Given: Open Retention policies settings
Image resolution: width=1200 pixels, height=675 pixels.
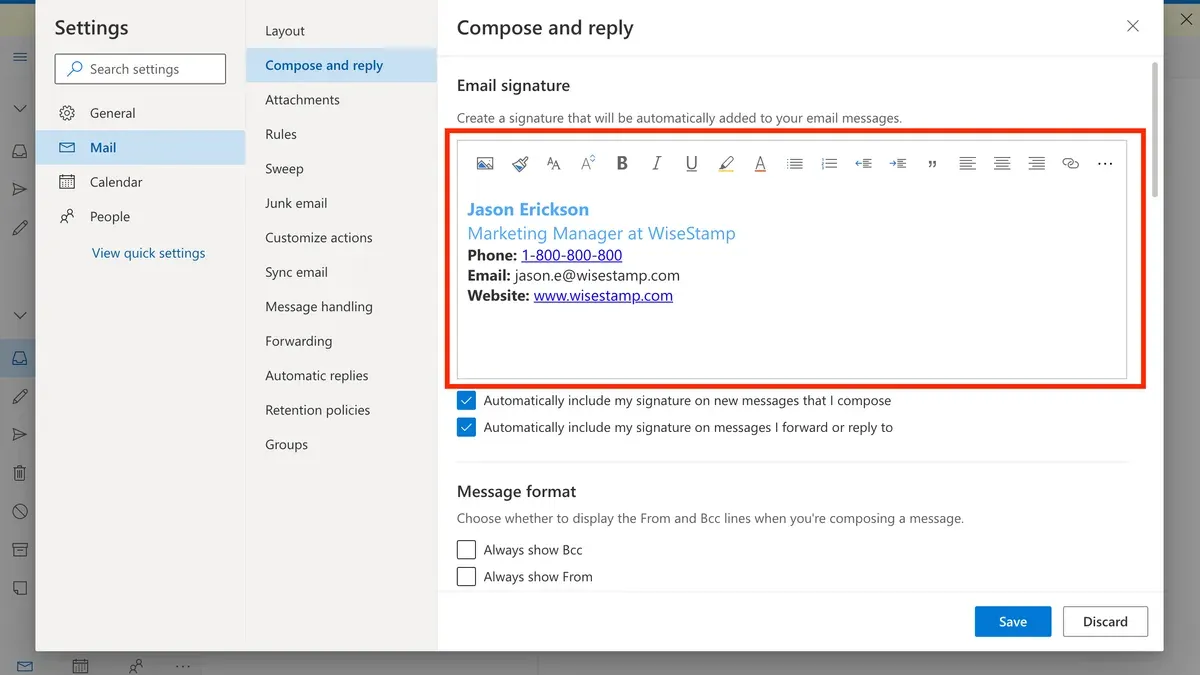Looking at the screenshot, I should pos(341,410).
